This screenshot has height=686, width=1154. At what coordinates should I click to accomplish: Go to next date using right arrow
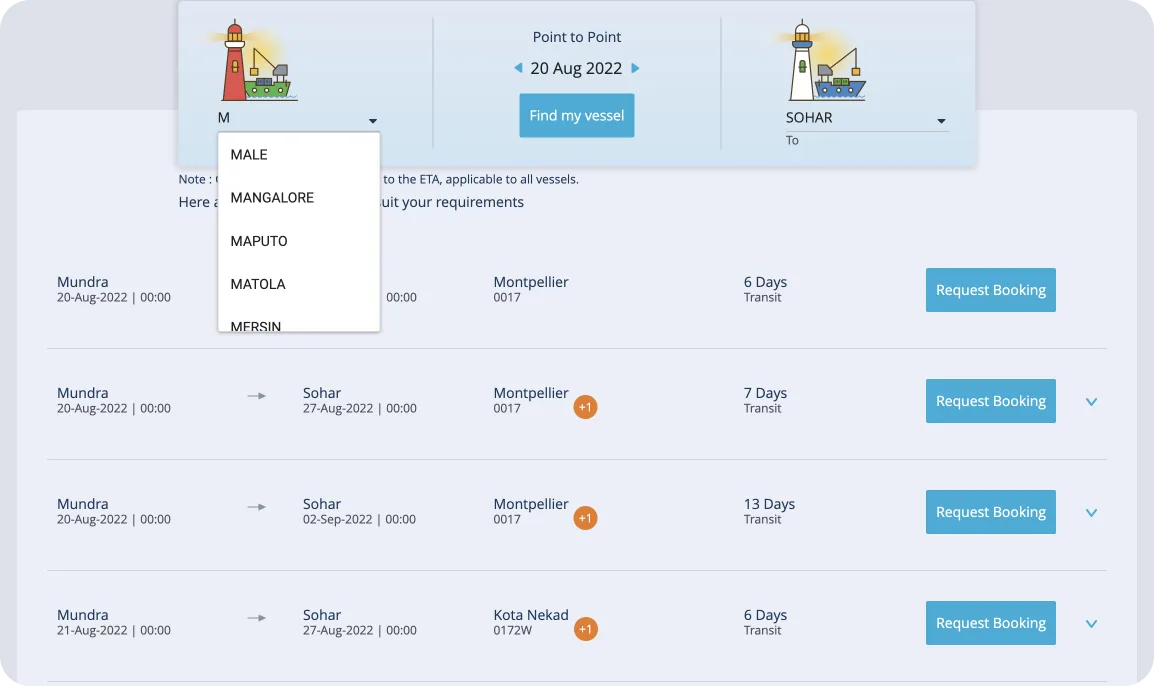[635, 68]
